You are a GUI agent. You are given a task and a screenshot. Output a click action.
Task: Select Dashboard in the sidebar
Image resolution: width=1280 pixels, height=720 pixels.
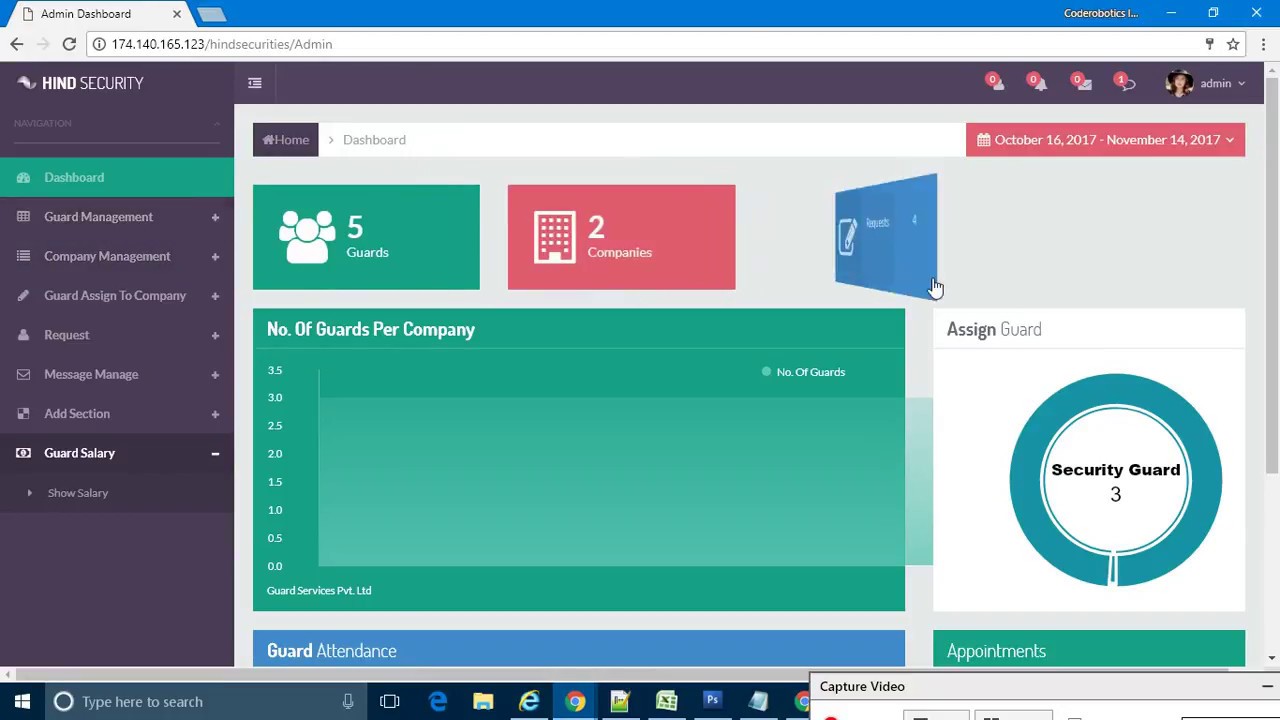(117, 177)
